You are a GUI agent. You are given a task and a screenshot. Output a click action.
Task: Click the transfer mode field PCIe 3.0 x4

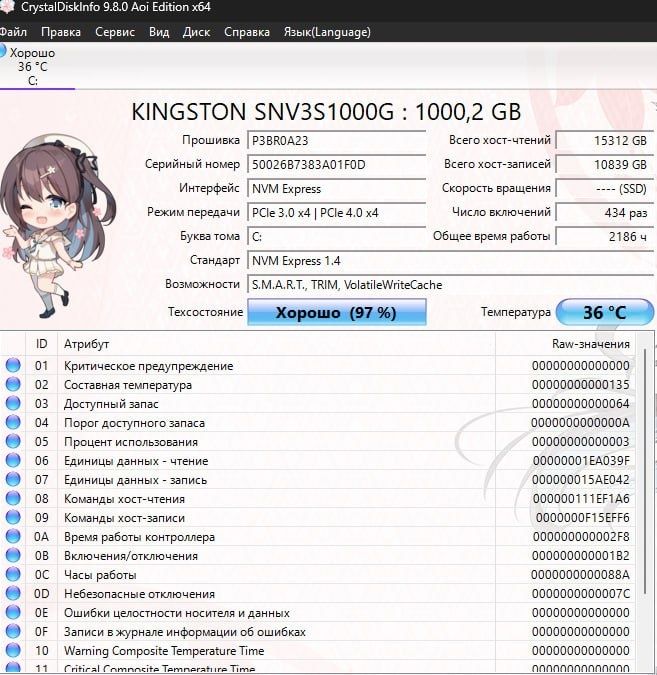pos(336,213)
